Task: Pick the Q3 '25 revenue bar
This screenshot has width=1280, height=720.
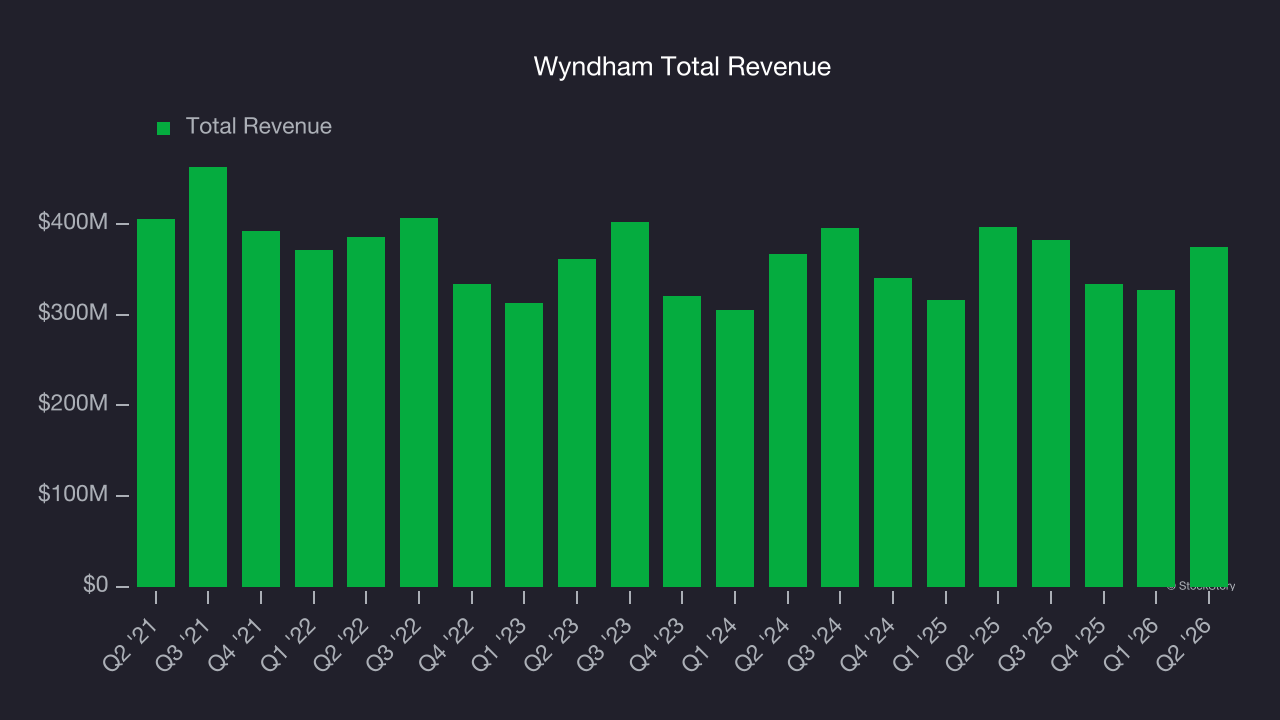Action: [1051, 413]
